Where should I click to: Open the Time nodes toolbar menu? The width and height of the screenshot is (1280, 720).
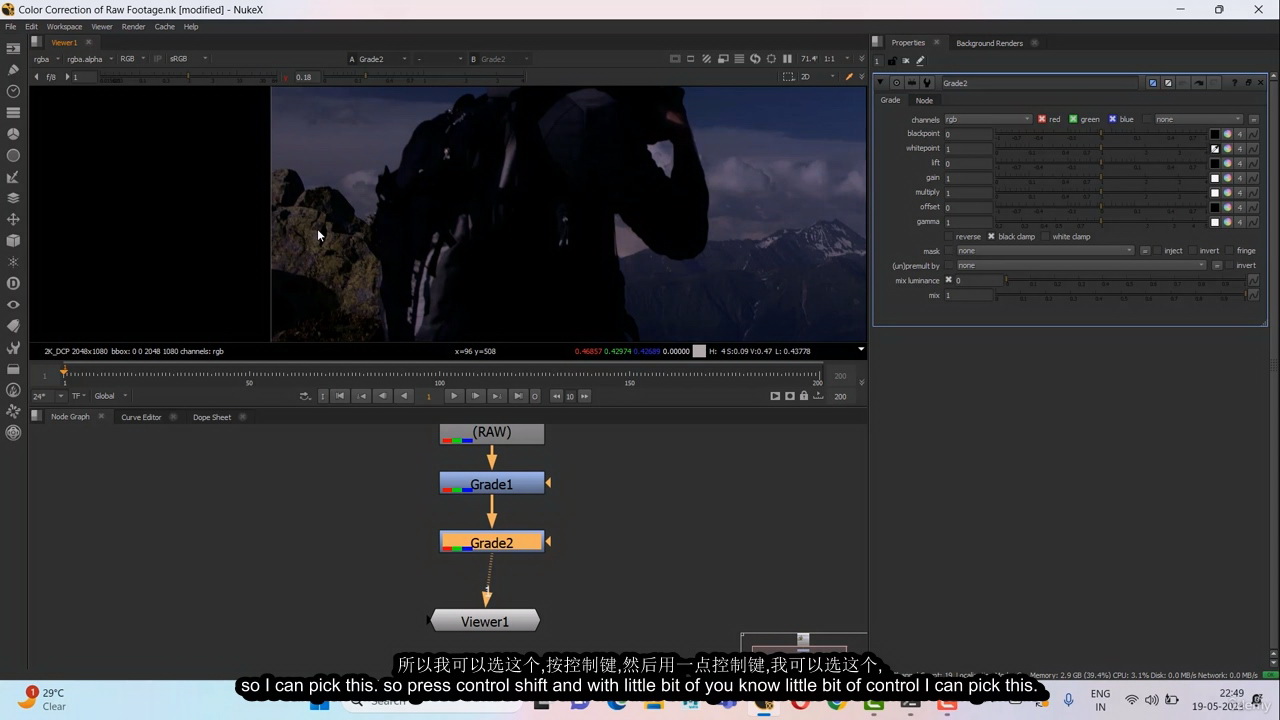tap(13, 91)
